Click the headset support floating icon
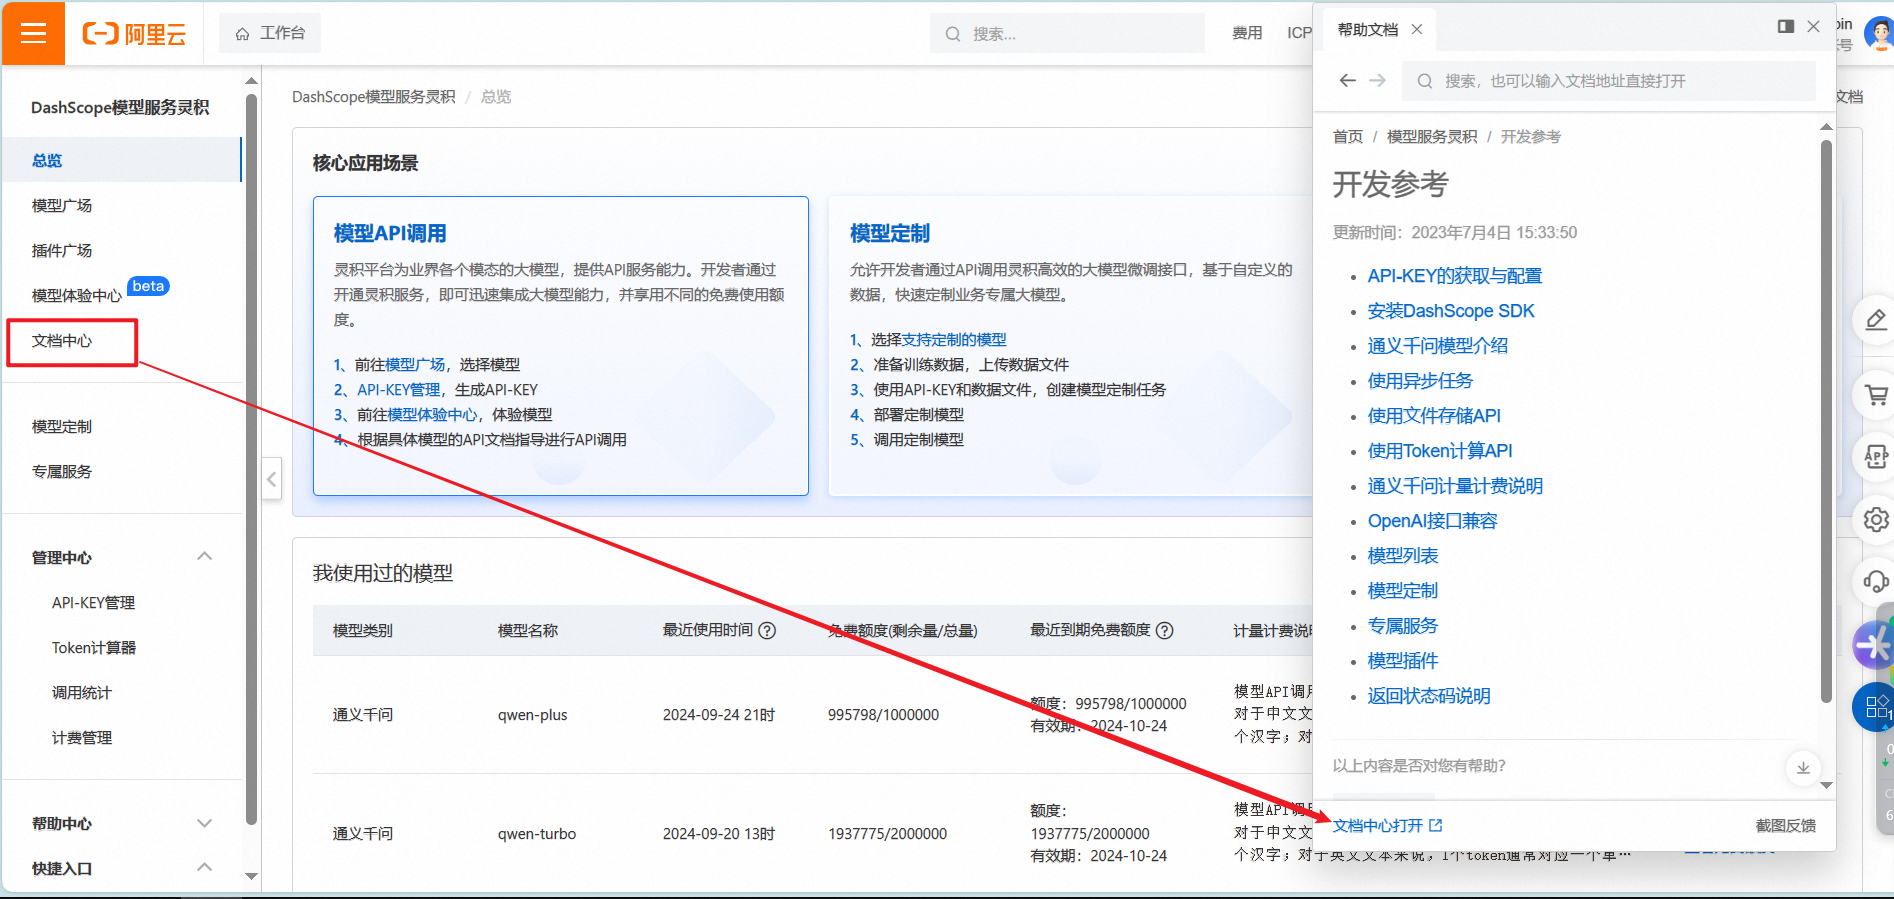Image resolution: width=1894 pixels, height=899 pixels. (1876, 581)
